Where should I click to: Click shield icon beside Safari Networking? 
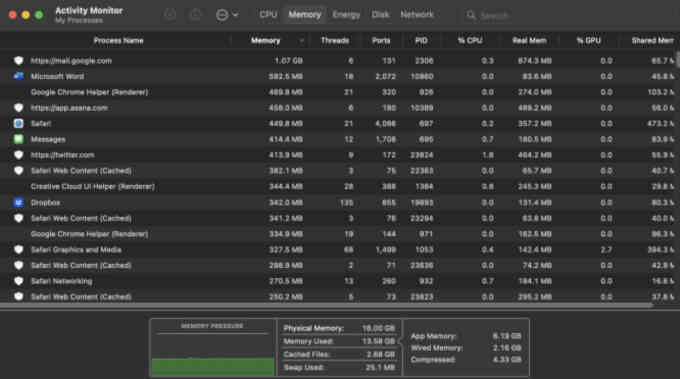click(18, 281)
